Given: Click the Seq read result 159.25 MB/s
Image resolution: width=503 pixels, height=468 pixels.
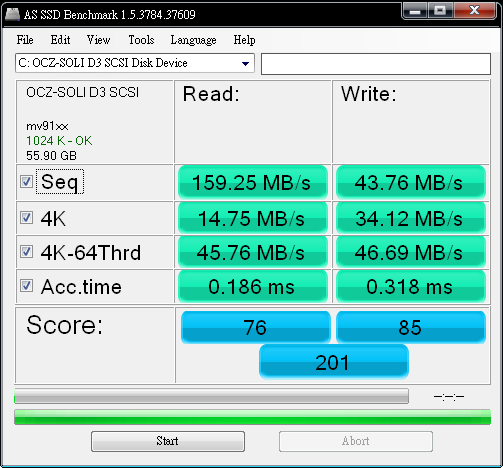Looking at the screenshot, I should coord(253,183).
